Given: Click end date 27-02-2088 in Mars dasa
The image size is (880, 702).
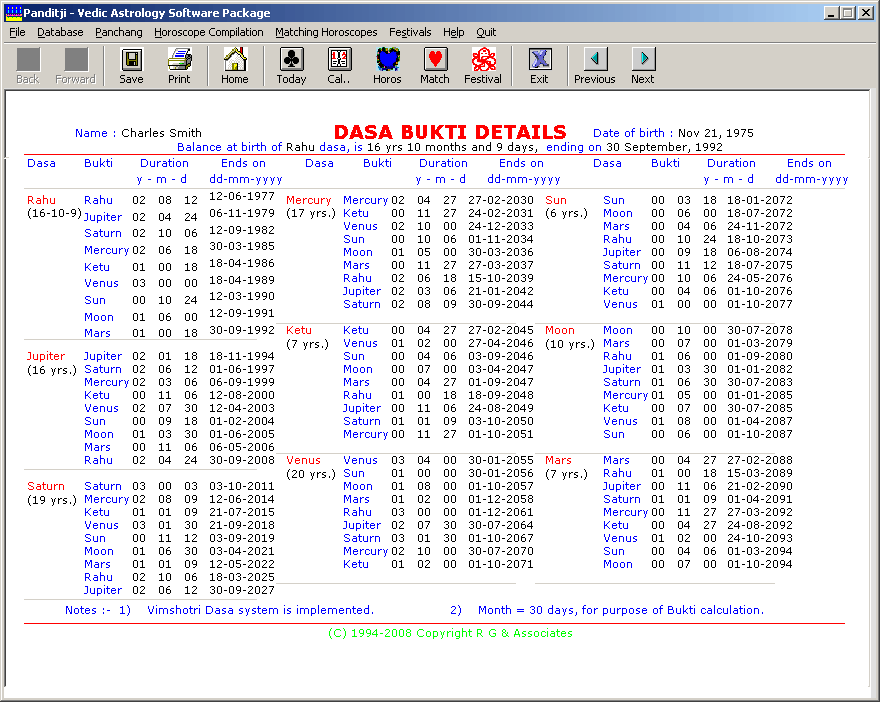Looking at the screenshot, I should click(760, 460).
